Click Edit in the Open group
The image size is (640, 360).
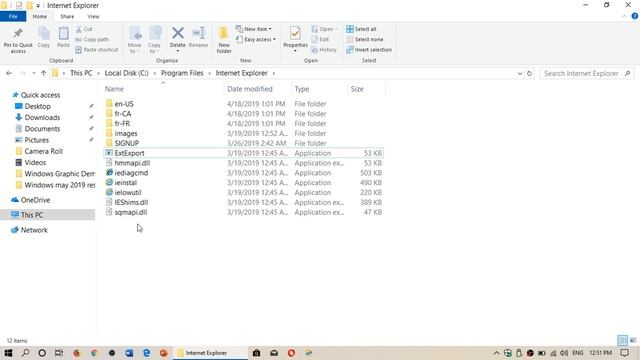pos(320,40)
